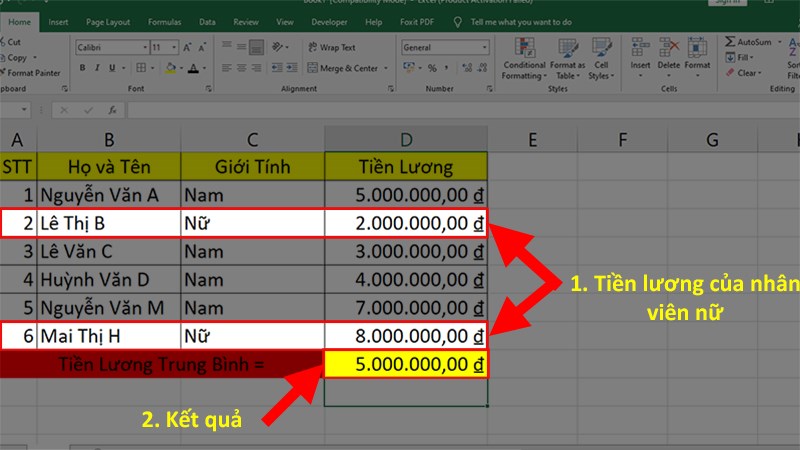Open the Data tab
This screenshot has height=450, width=800.
click(207, 22)
